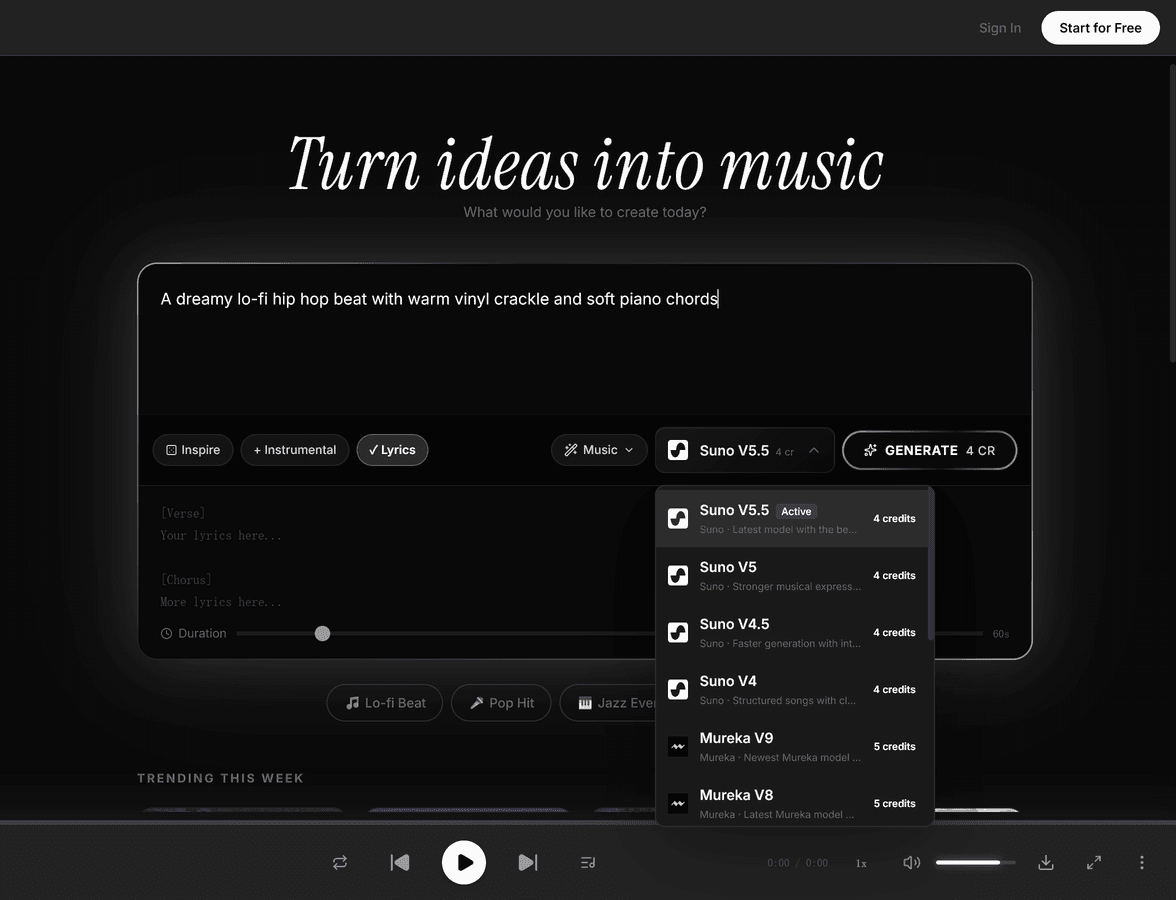Image resolution: width=1176 pixels, height=900 pixels.
Task: Click the sparkle icon on Generate button
Action: point(870,450)
